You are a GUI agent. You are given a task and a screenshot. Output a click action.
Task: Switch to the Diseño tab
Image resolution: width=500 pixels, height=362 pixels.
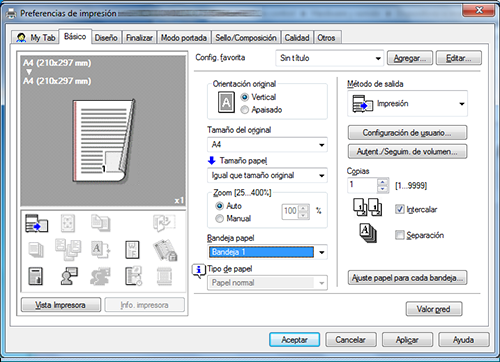pos(106,38)
